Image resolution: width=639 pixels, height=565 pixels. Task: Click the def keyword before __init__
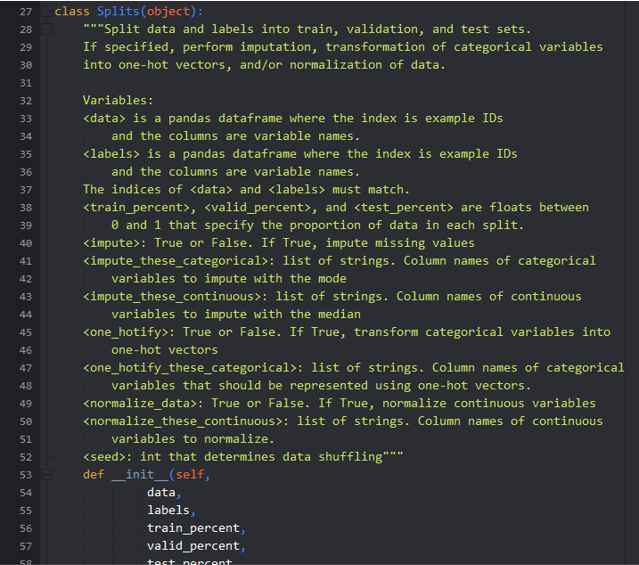(93, 474)
